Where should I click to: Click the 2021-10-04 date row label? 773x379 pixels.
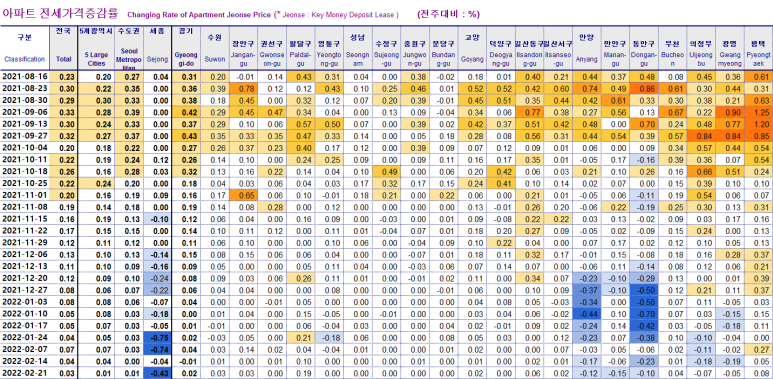[x=25, y=147]
